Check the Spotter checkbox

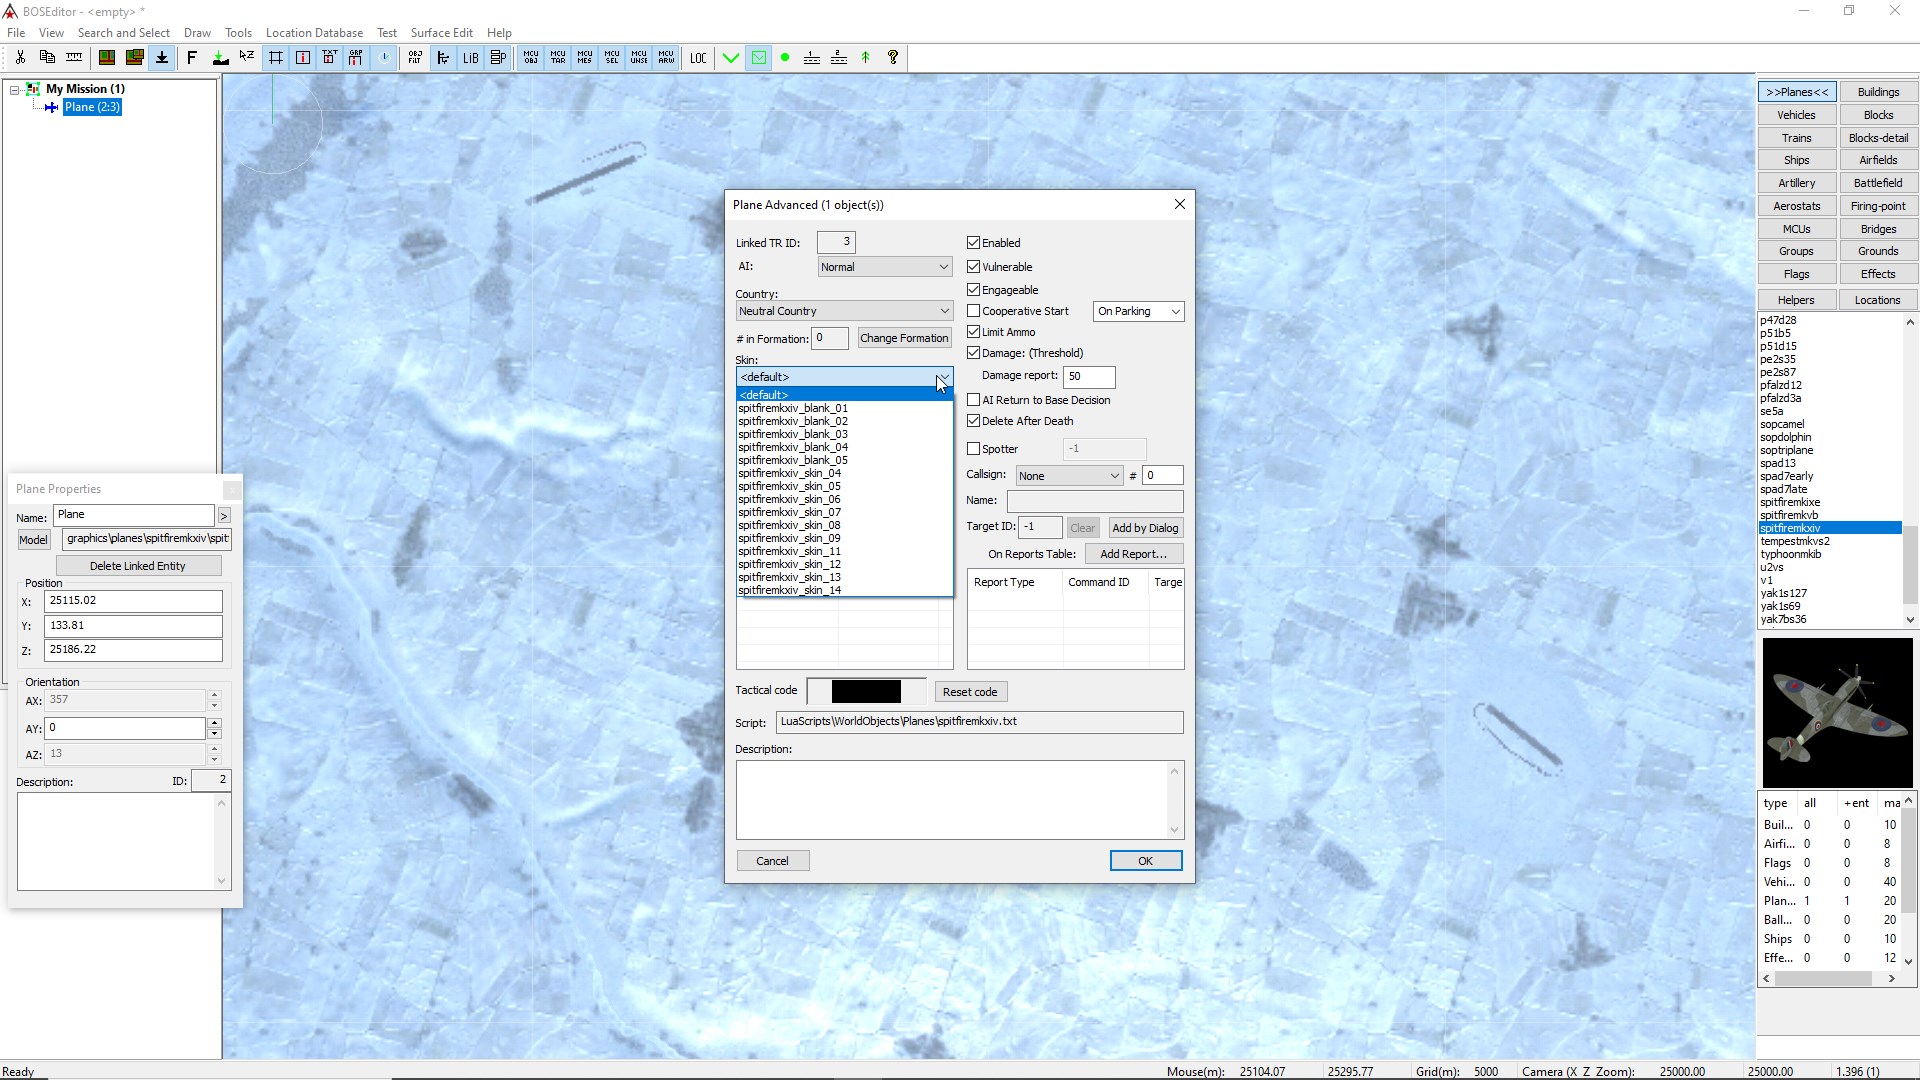tap(973, 449)
